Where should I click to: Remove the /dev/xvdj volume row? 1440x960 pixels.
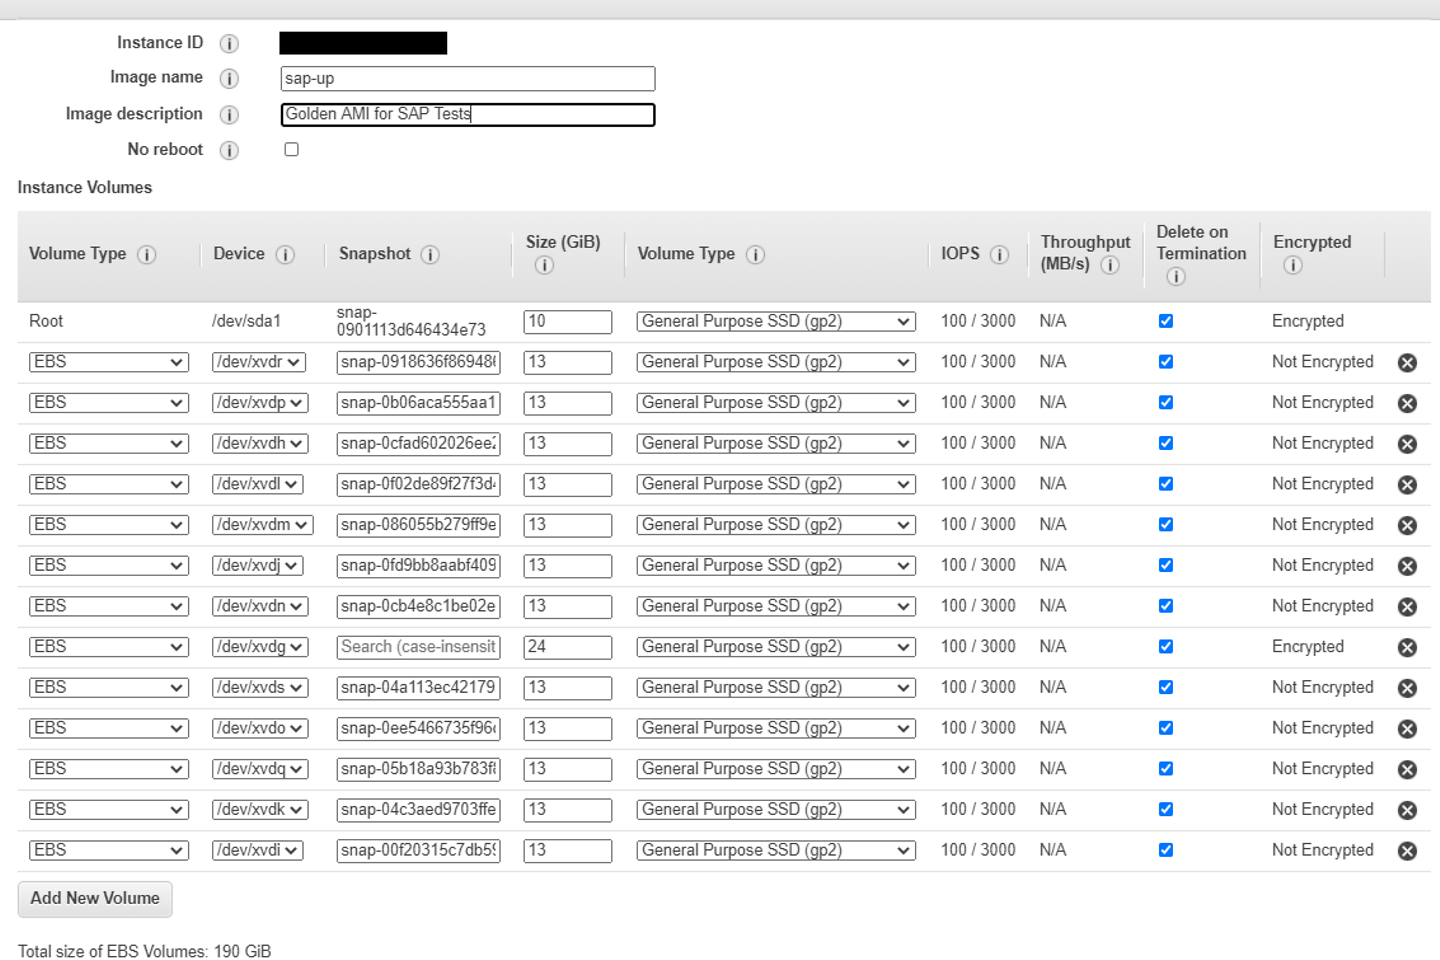1407,566
